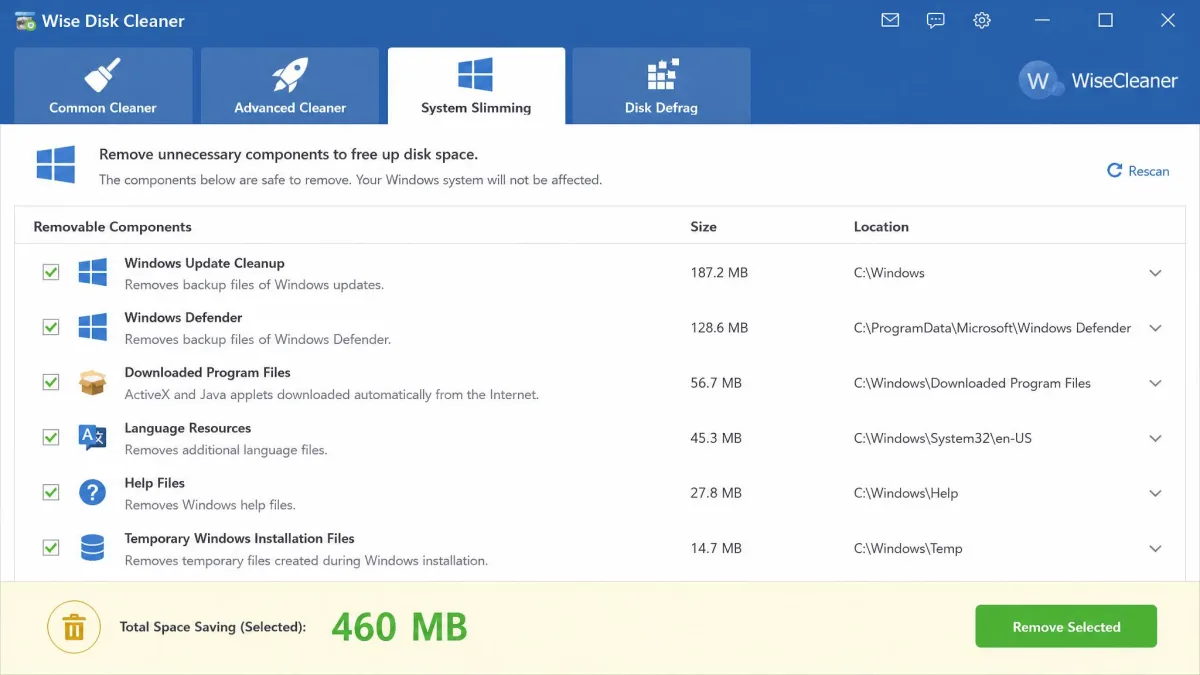The height and width of the screenshot is (675, 1200).
Task: Expand Windows Defender row chevron
Action: 1155,328
